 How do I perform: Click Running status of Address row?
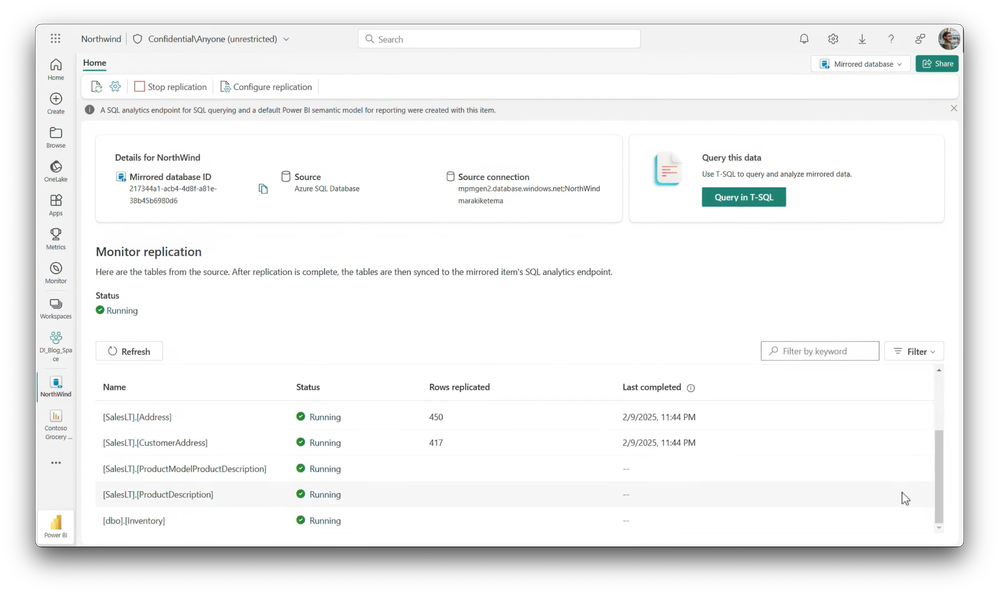[319, 417]
